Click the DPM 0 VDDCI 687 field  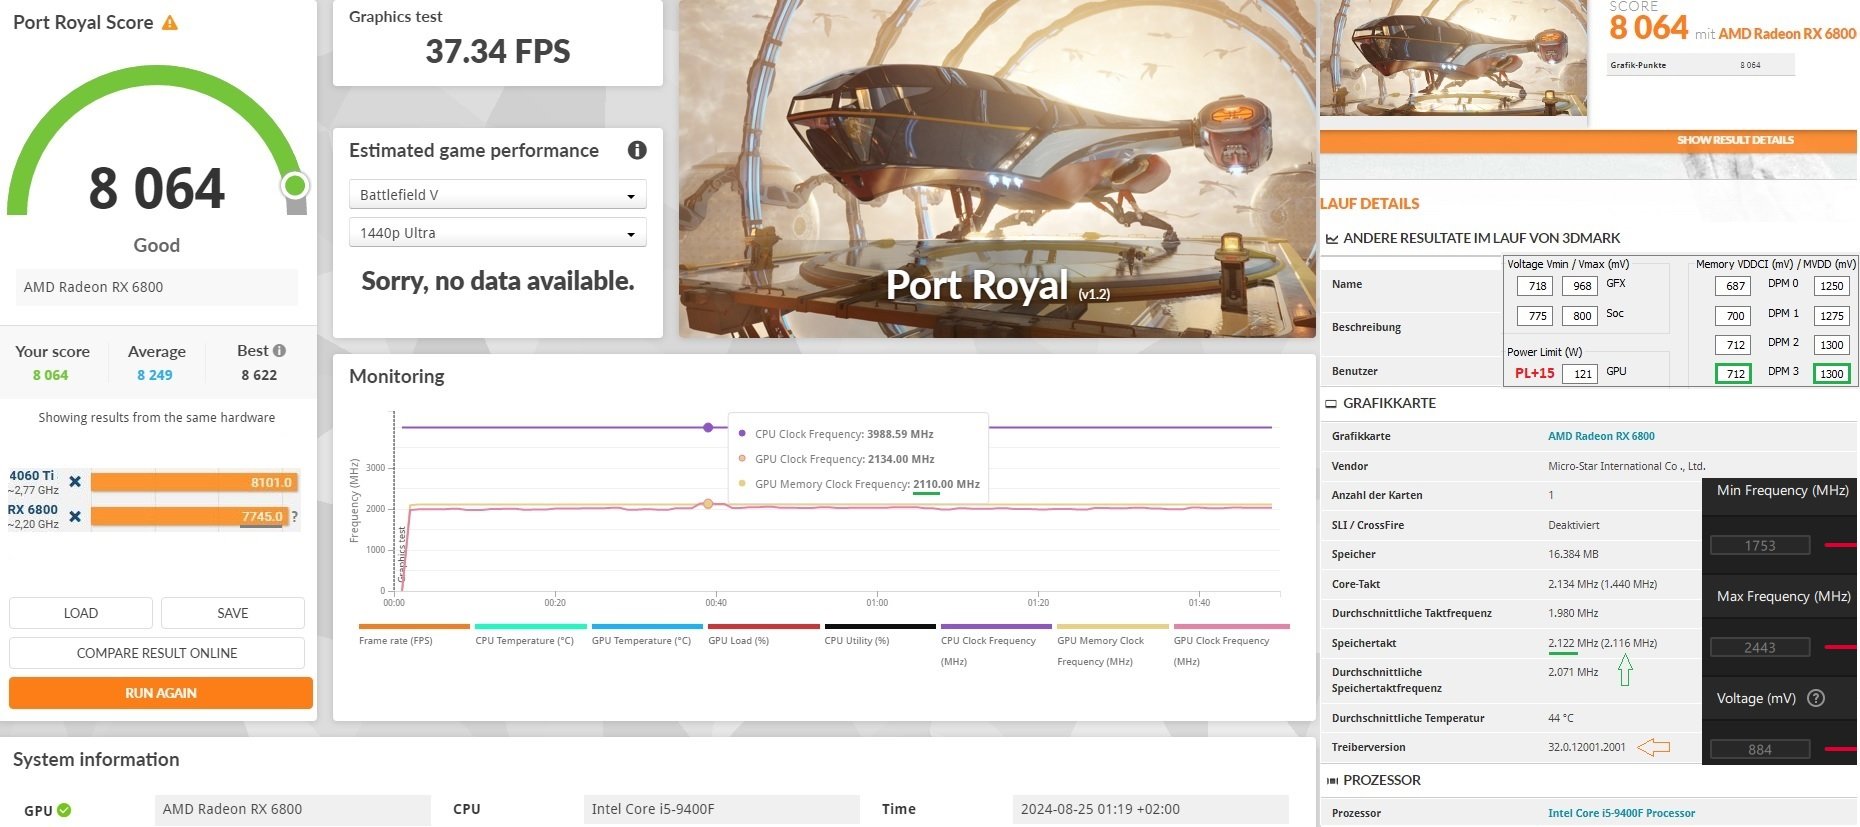click(1735, 286)
